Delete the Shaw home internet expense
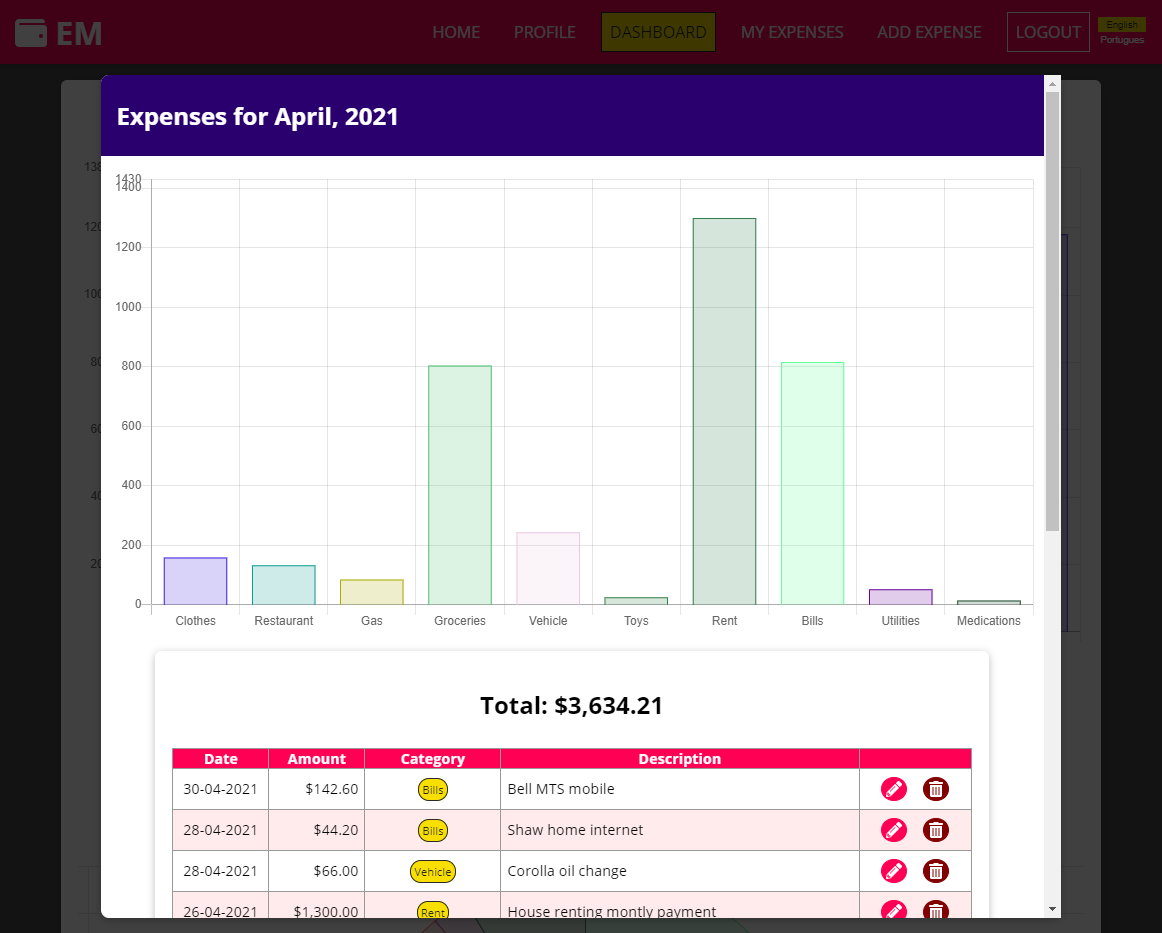Viewport: 1162px width, 933px height. (936, 830)
